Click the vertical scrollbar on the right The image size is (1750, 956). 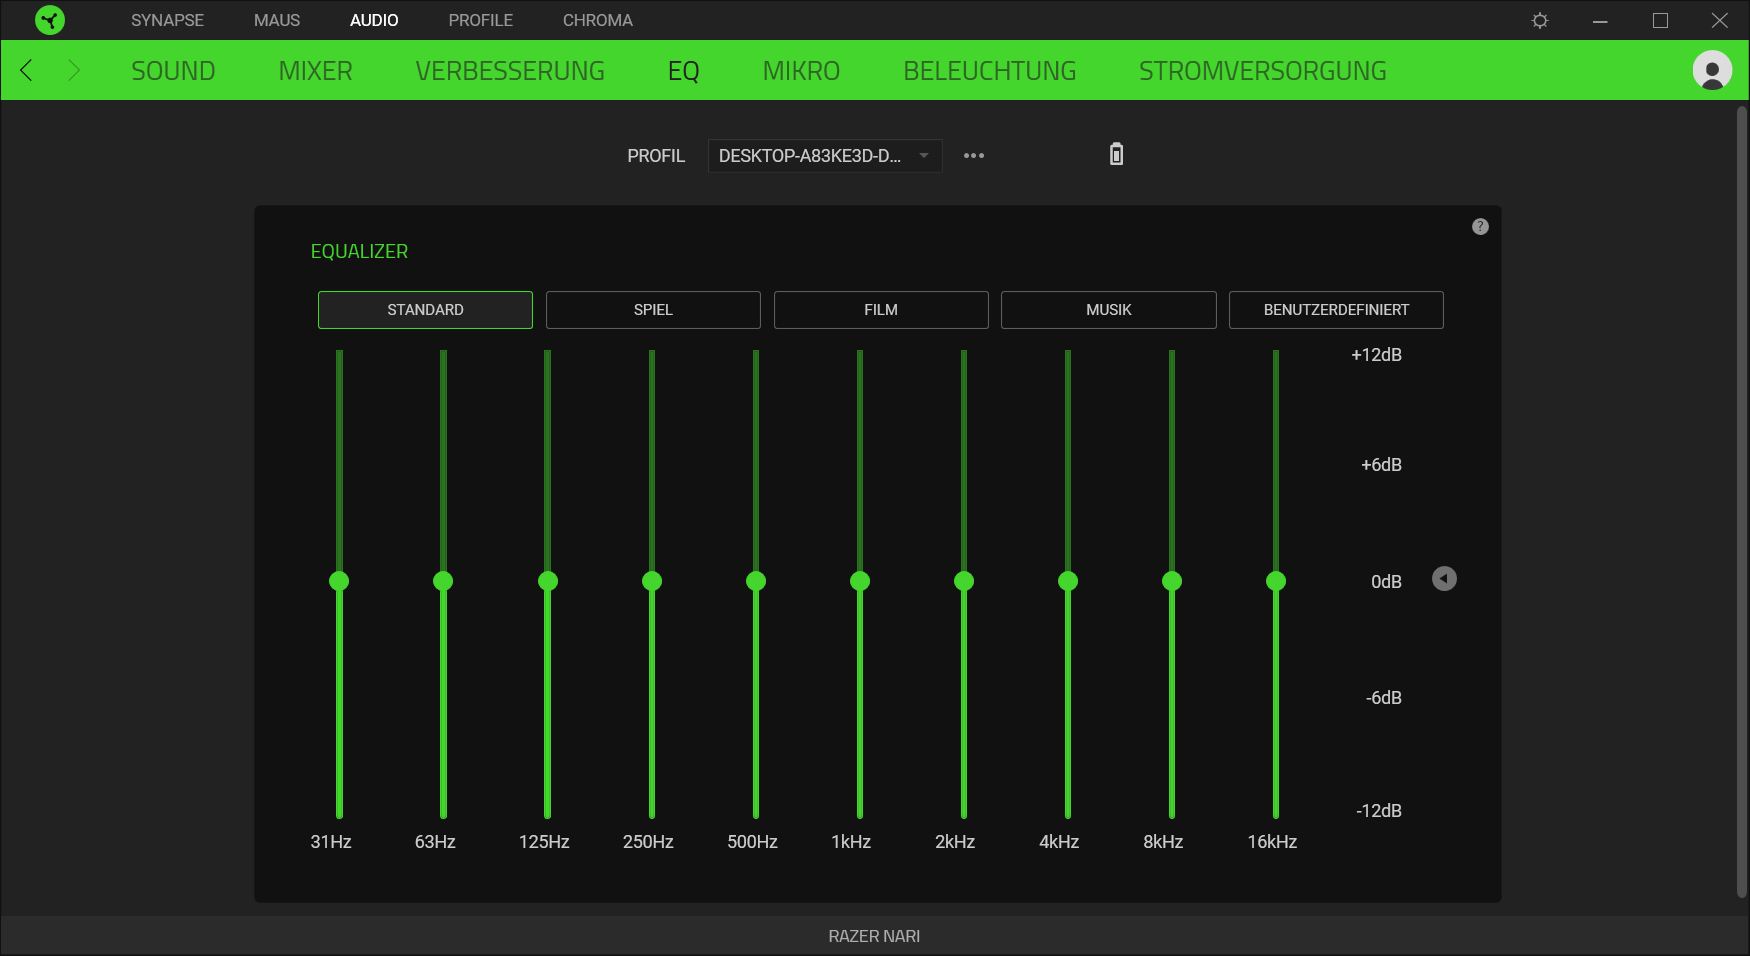1741,500
